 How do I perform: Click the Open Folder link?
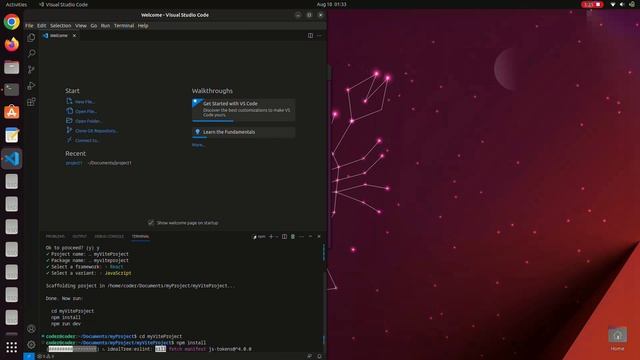click(89, 121)
